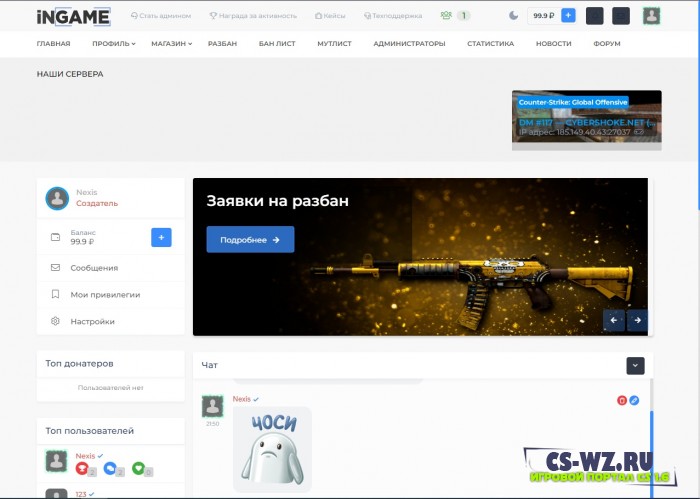The image size is (700, 499).
Task: Click the 'Заявки на разбан' banner image
Action: (x=420, y=257)
